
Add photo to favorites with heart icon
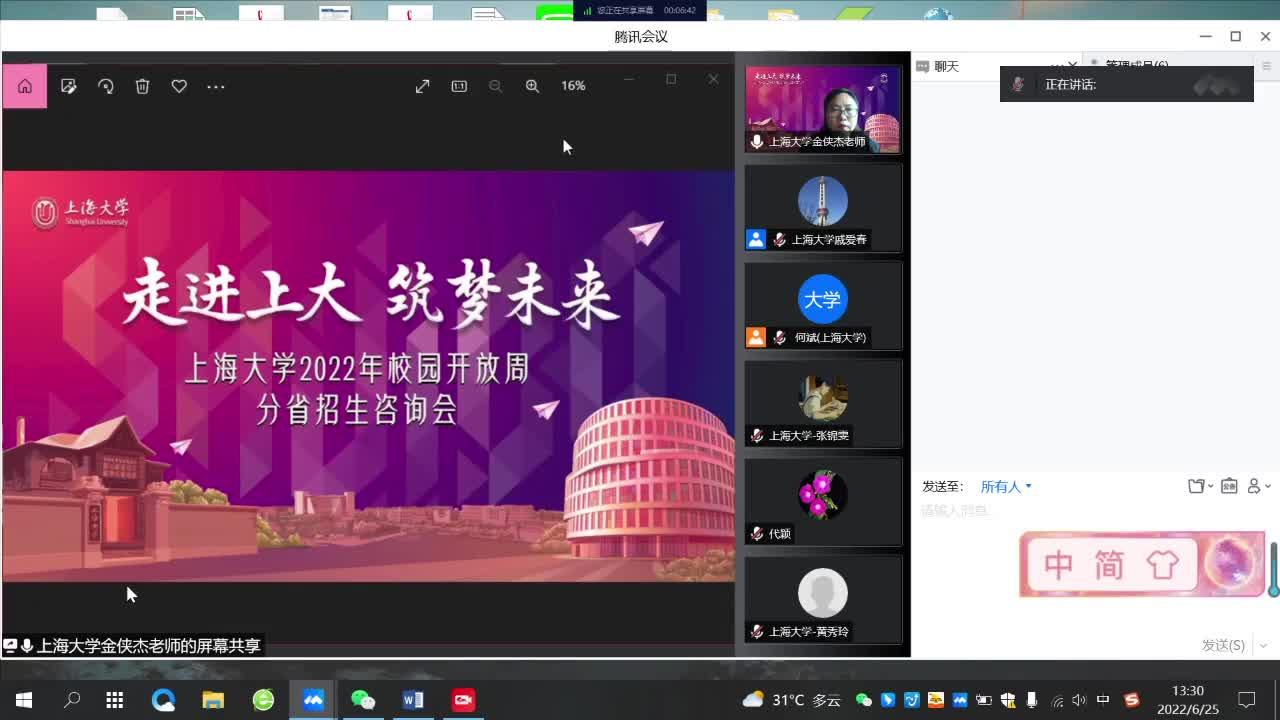point(179,87)
